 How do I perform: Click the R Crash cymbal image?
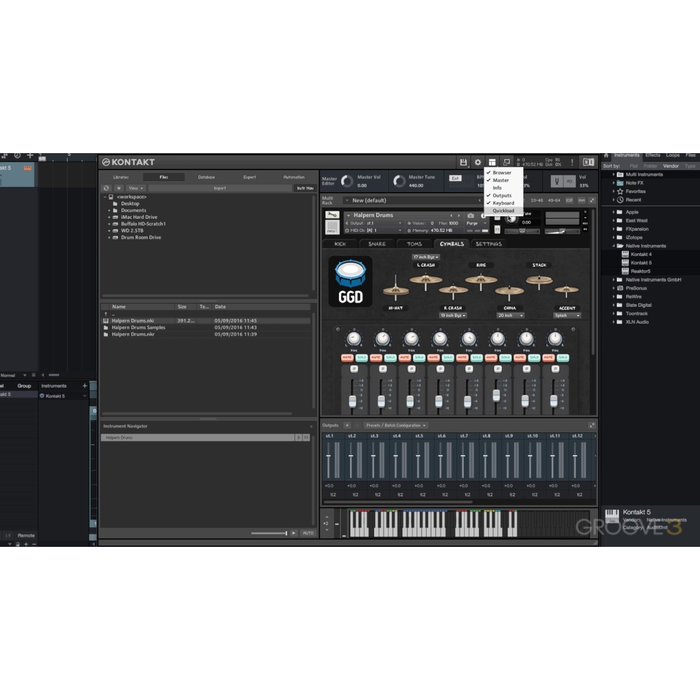click(453, 292)
